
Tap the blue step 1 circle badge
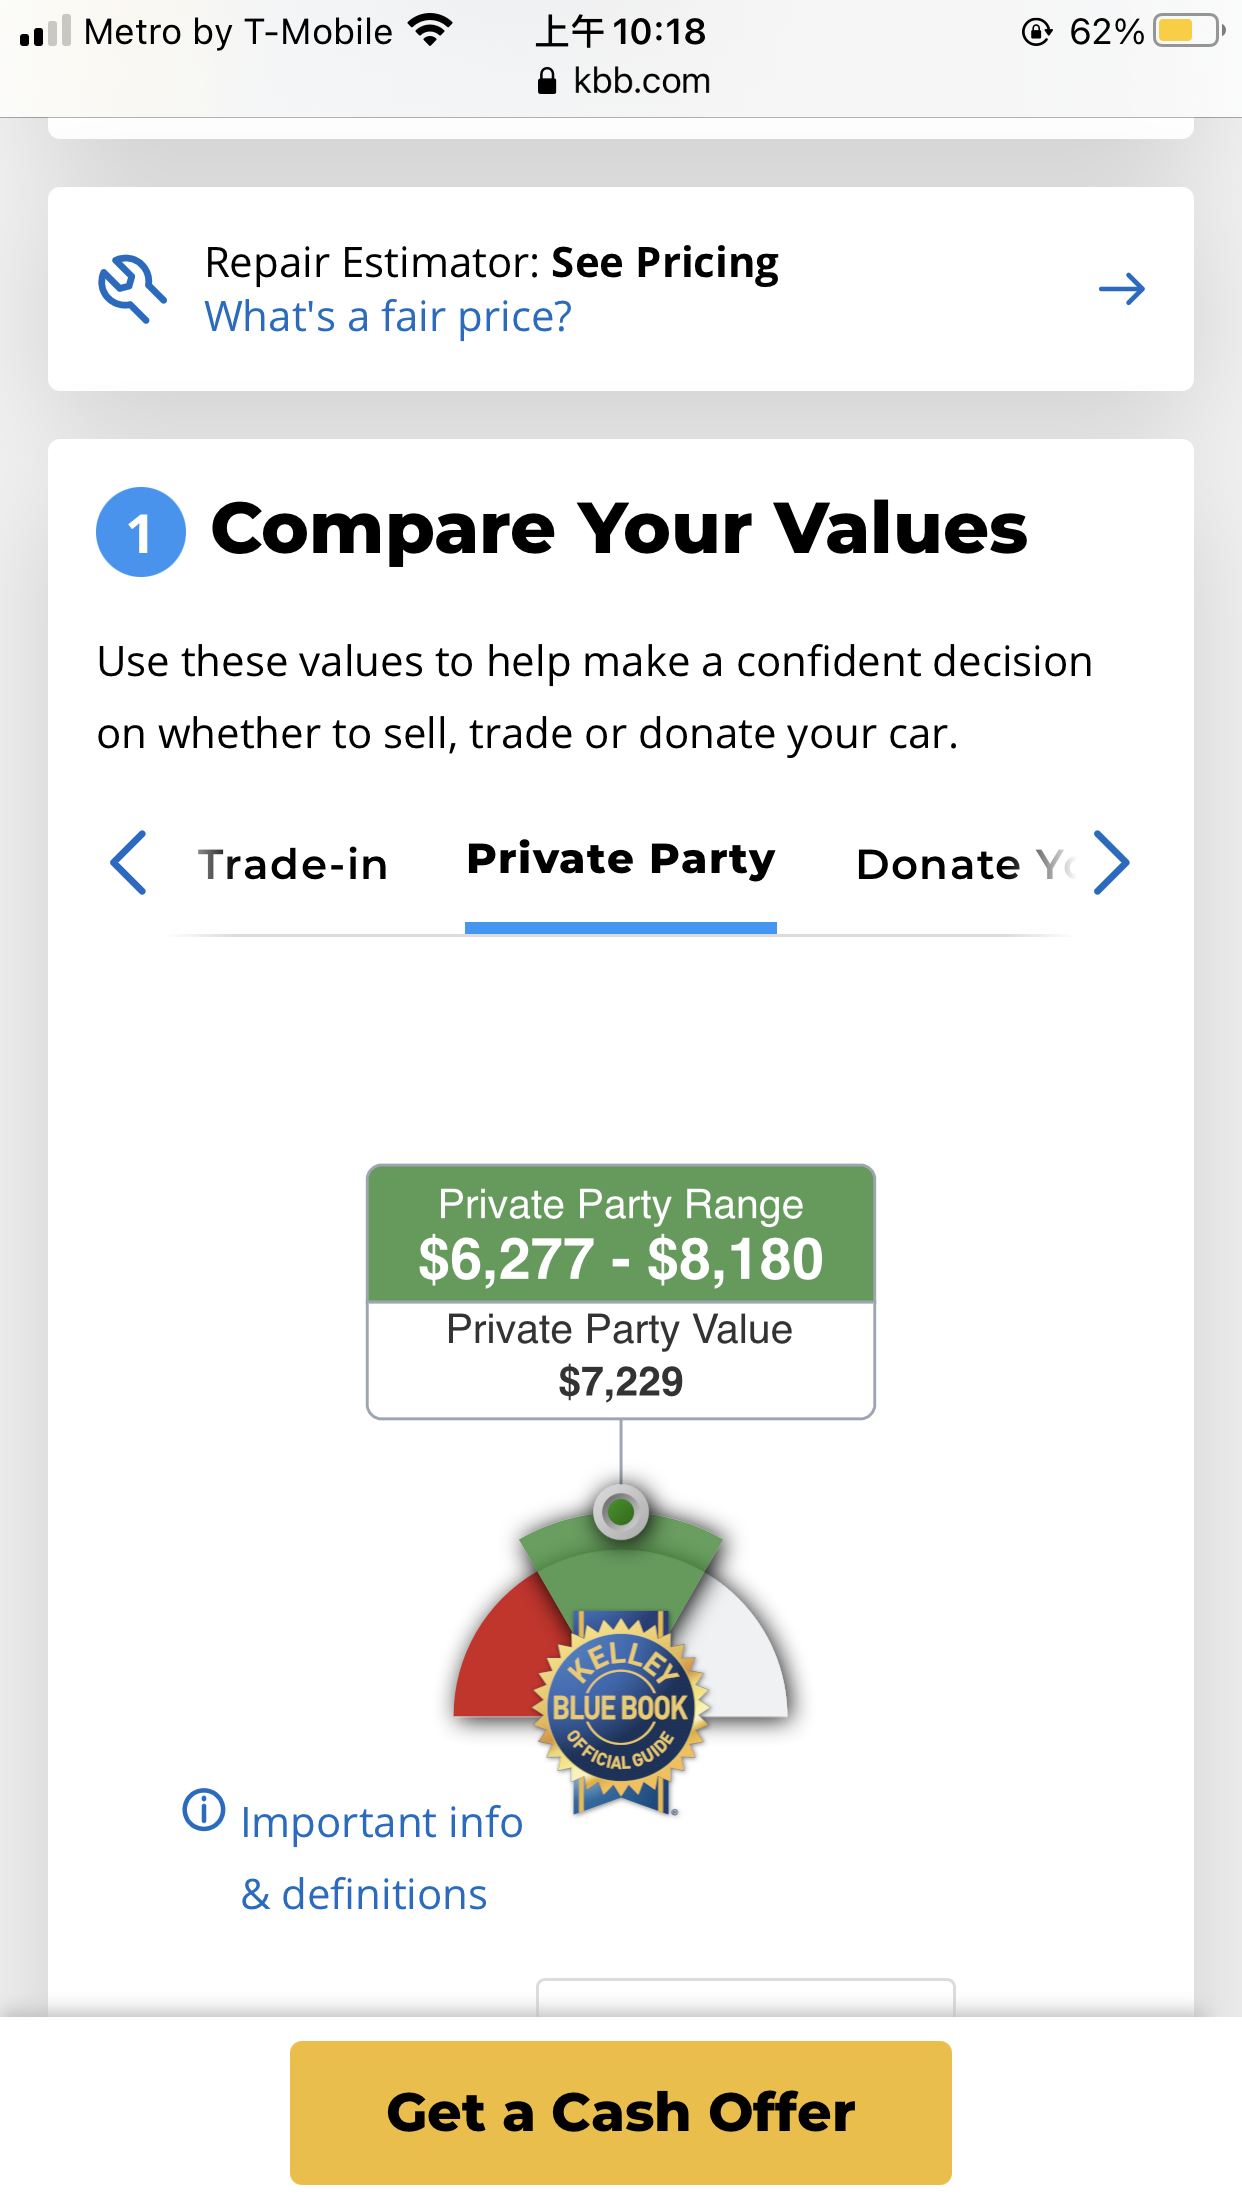pos(141,532)
